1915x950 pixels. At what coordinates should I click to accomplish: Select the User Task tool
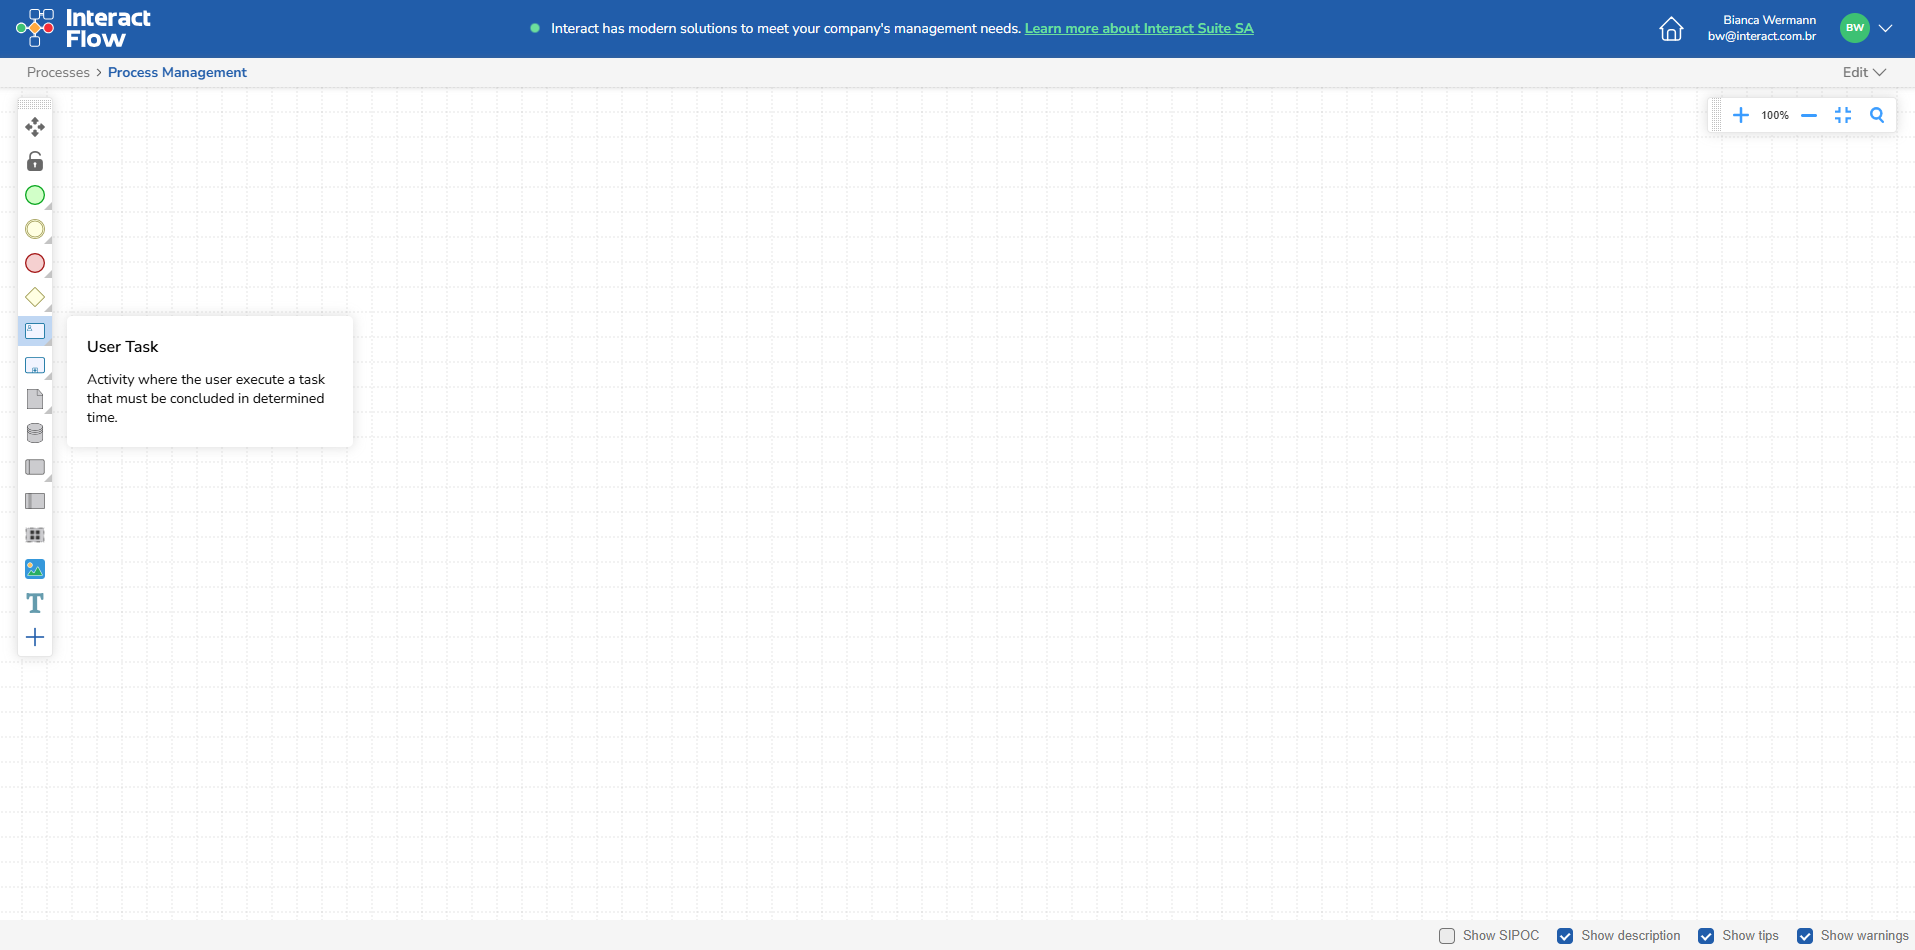[x=35, y=331]
